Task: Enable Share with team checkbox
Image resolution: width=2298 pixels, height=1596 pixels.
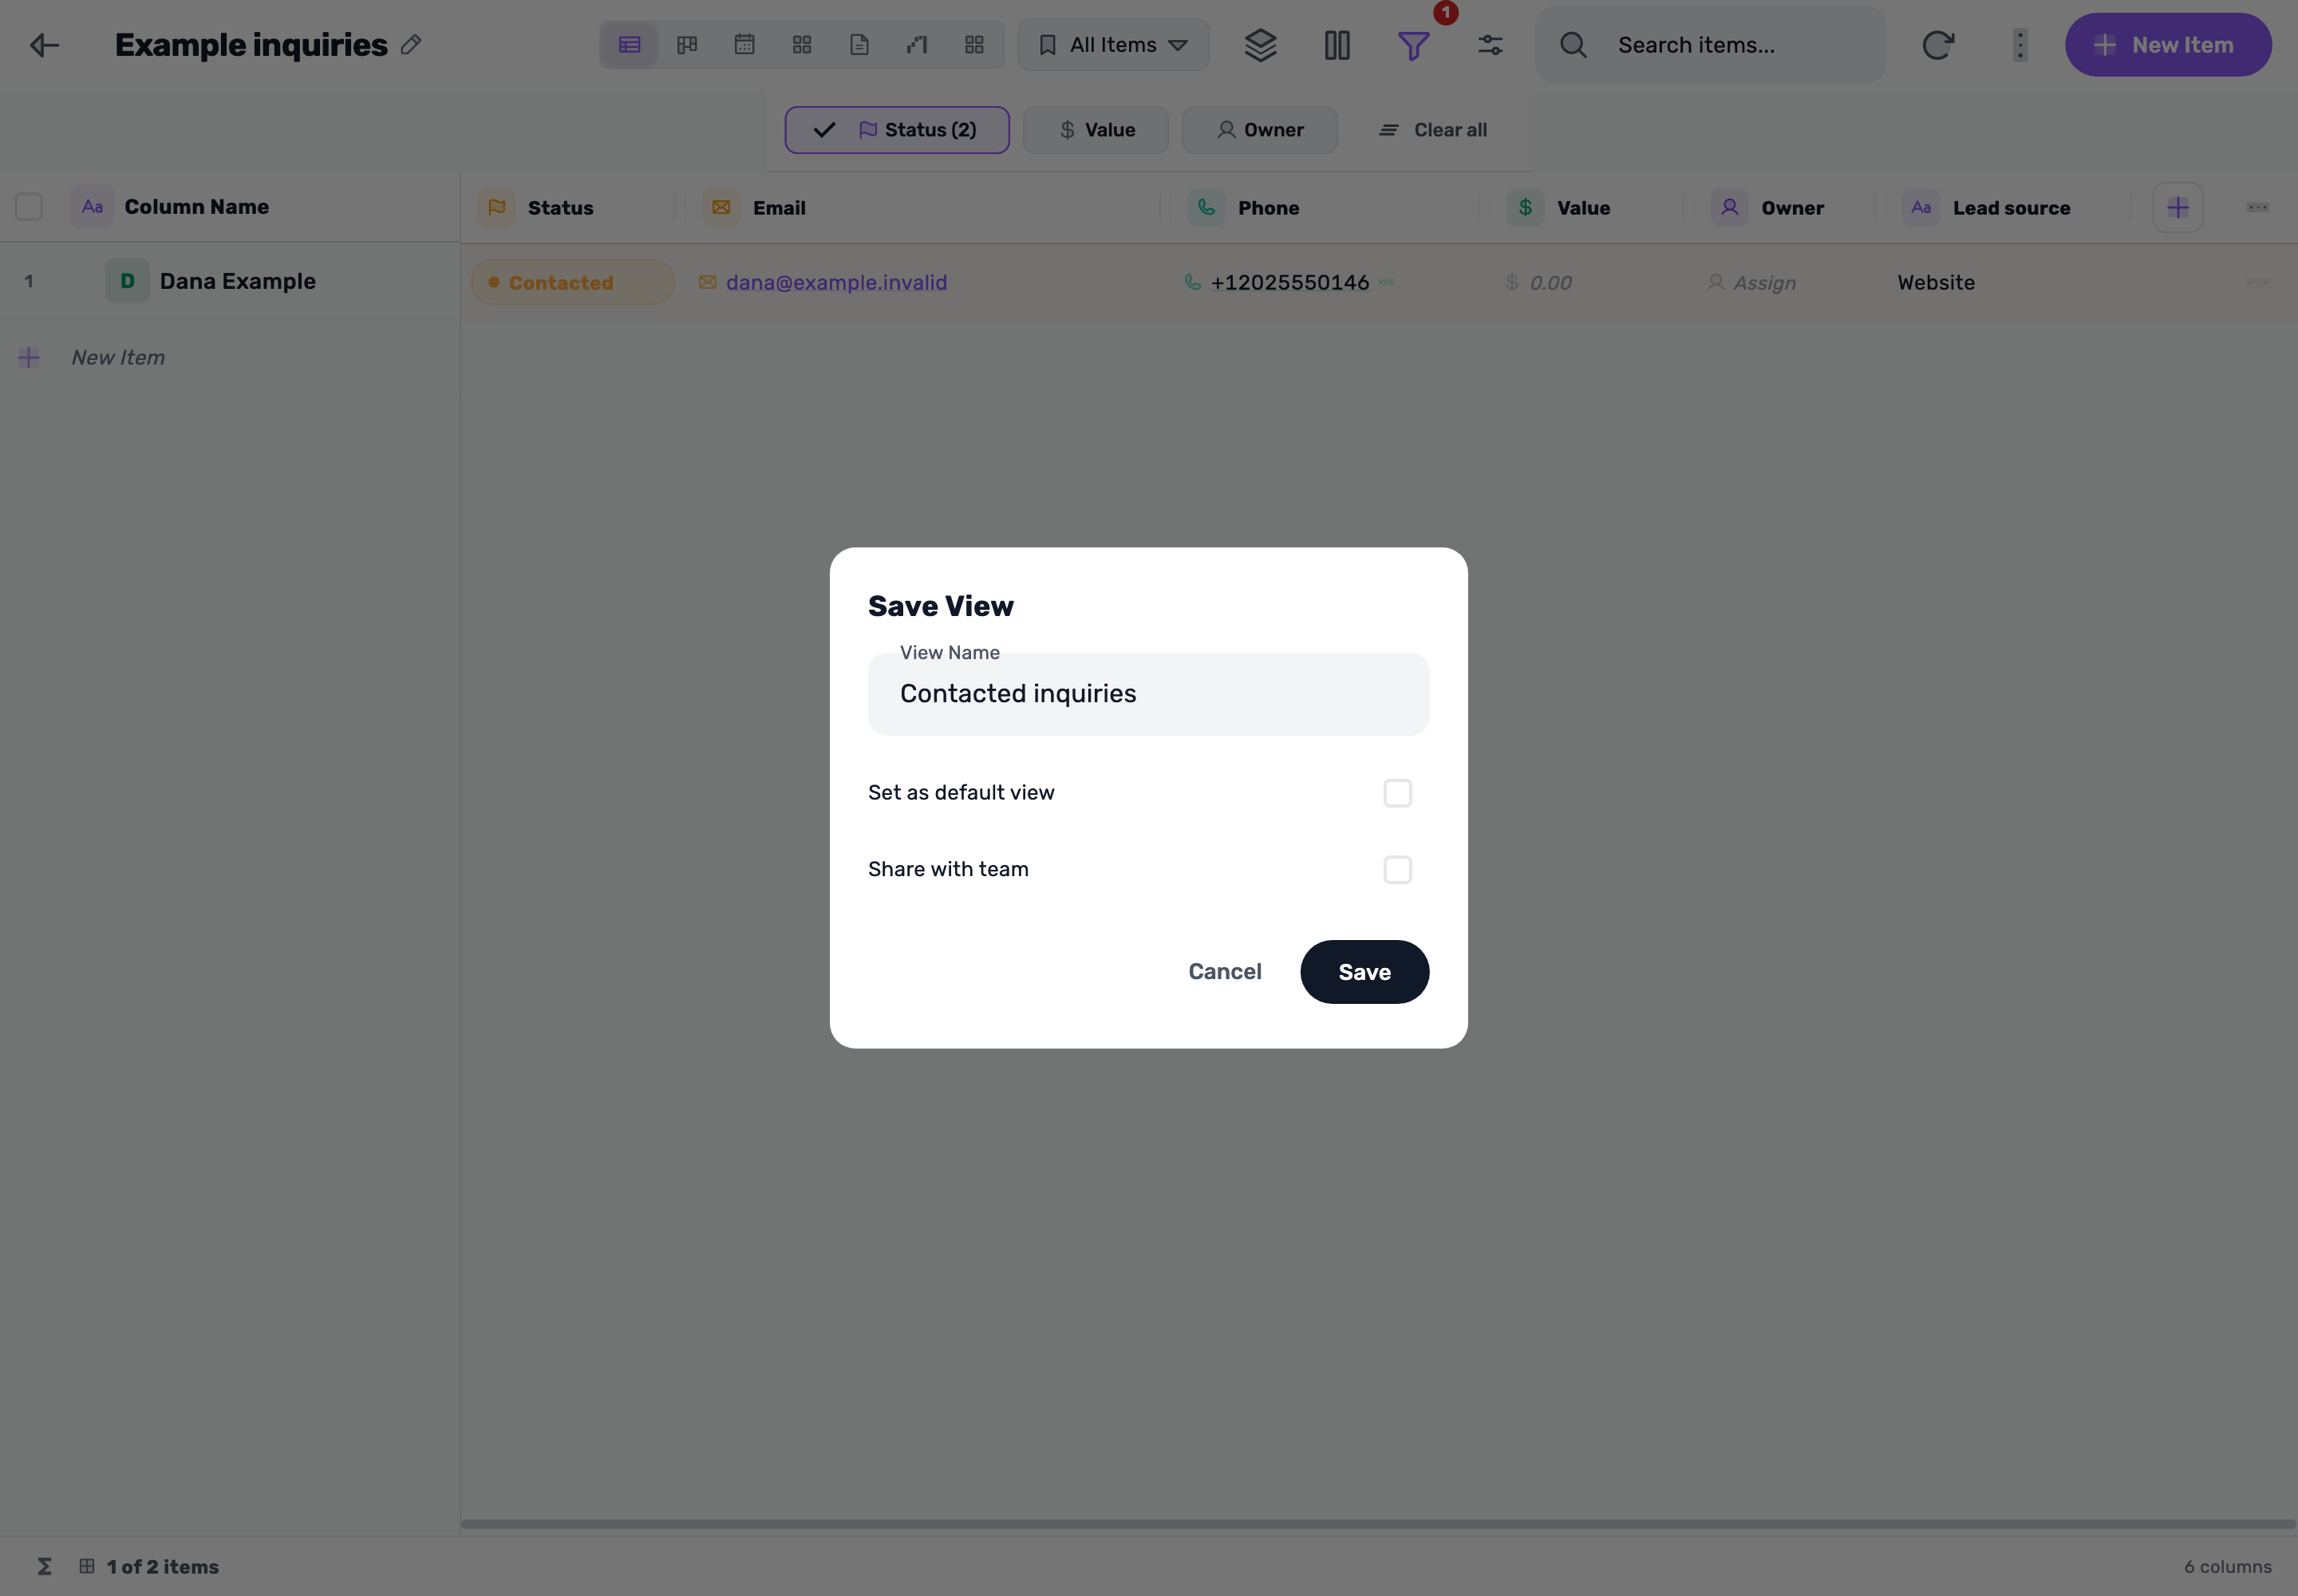Action: (1397, 870)
